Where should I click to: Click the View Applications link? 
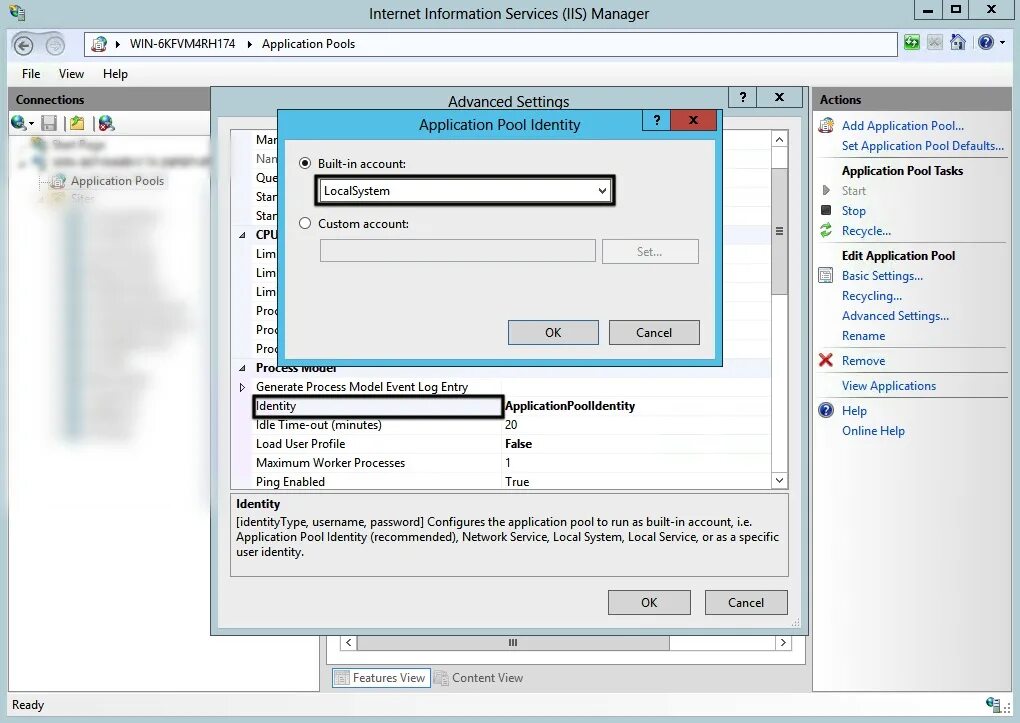tap(889, 386)
